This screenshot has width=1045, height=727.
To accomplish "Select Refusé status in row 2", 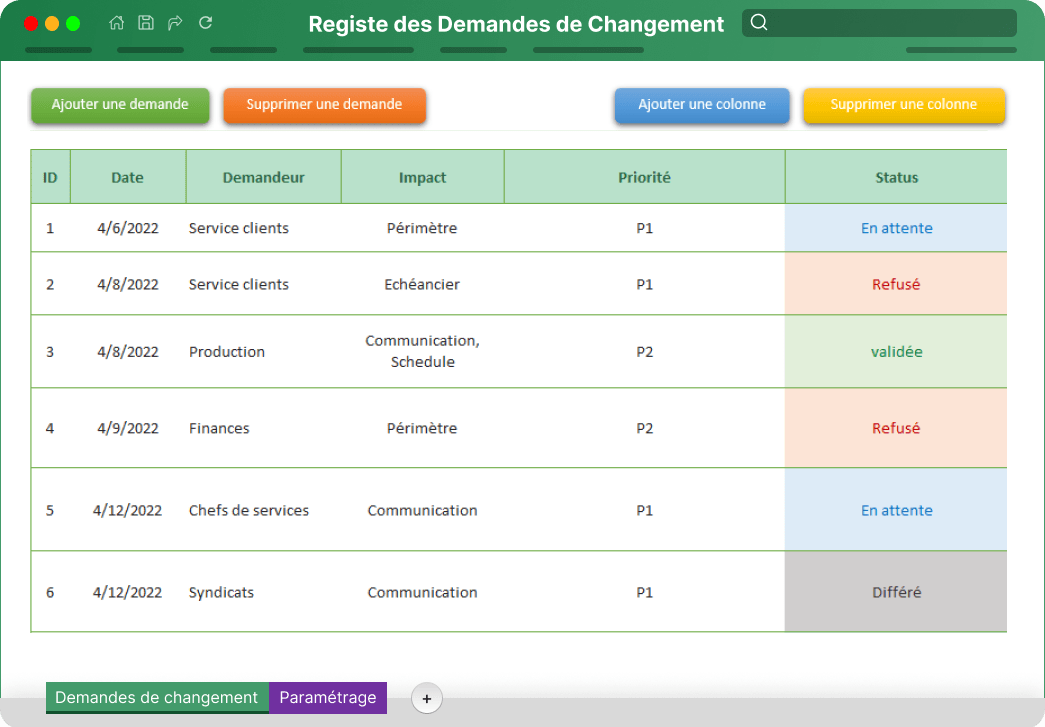I will 896,284.
